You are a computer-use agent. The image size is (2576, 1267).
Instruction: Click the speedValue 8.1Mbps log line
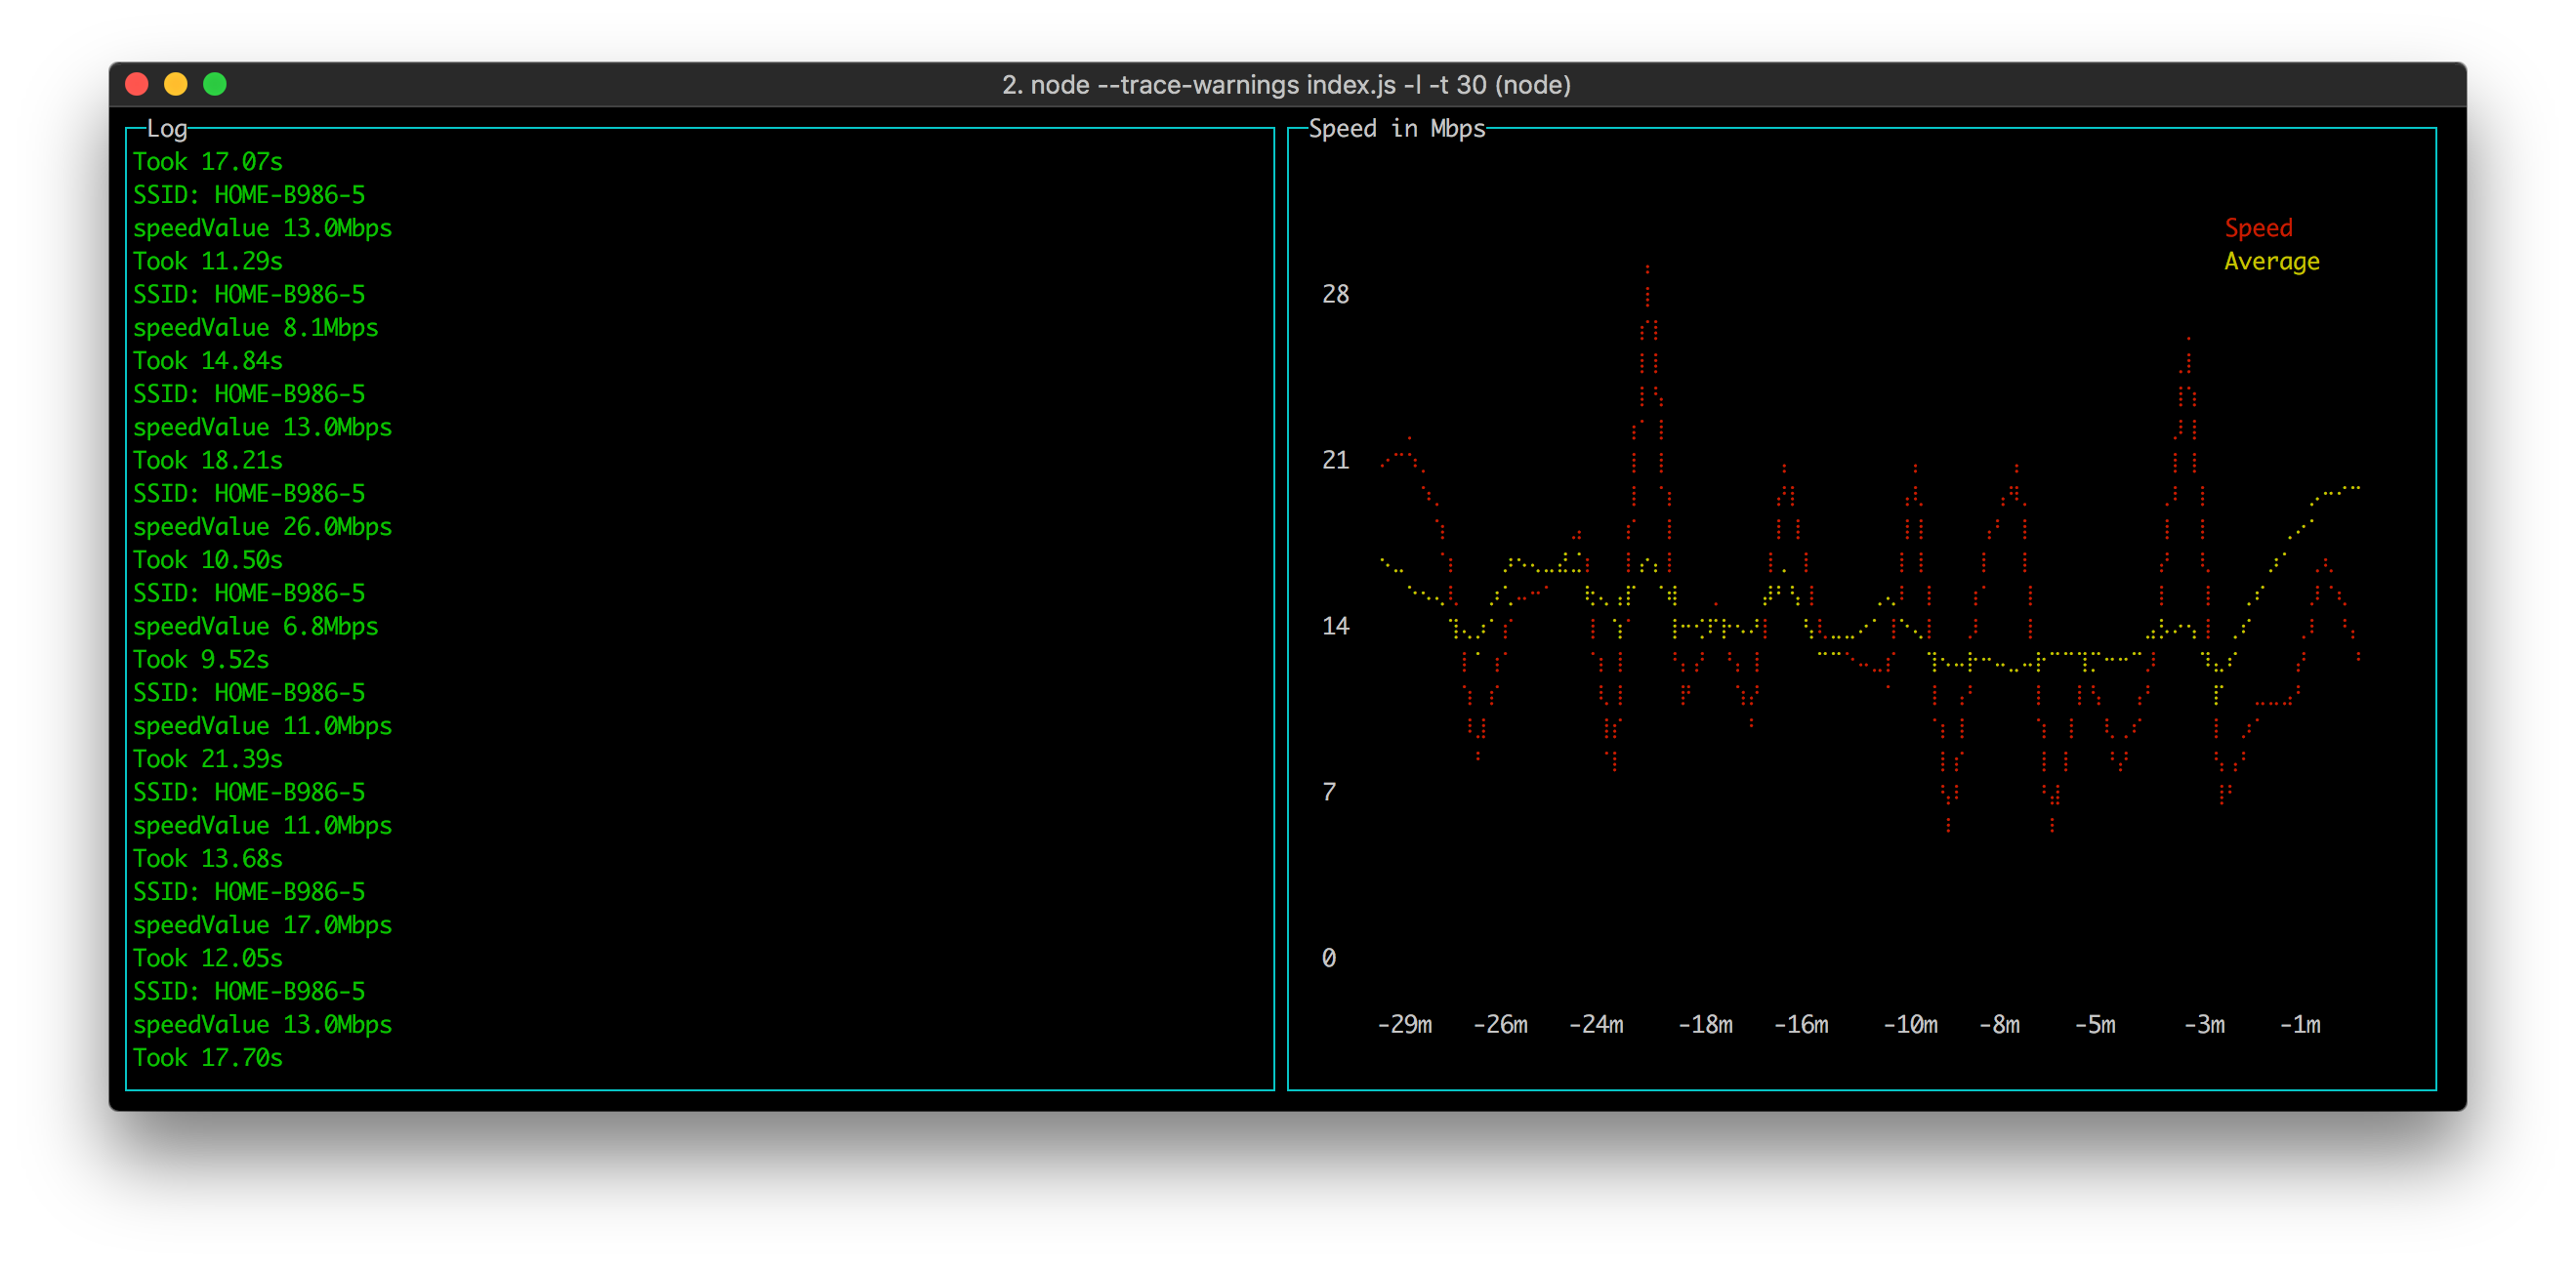(255, 328)
